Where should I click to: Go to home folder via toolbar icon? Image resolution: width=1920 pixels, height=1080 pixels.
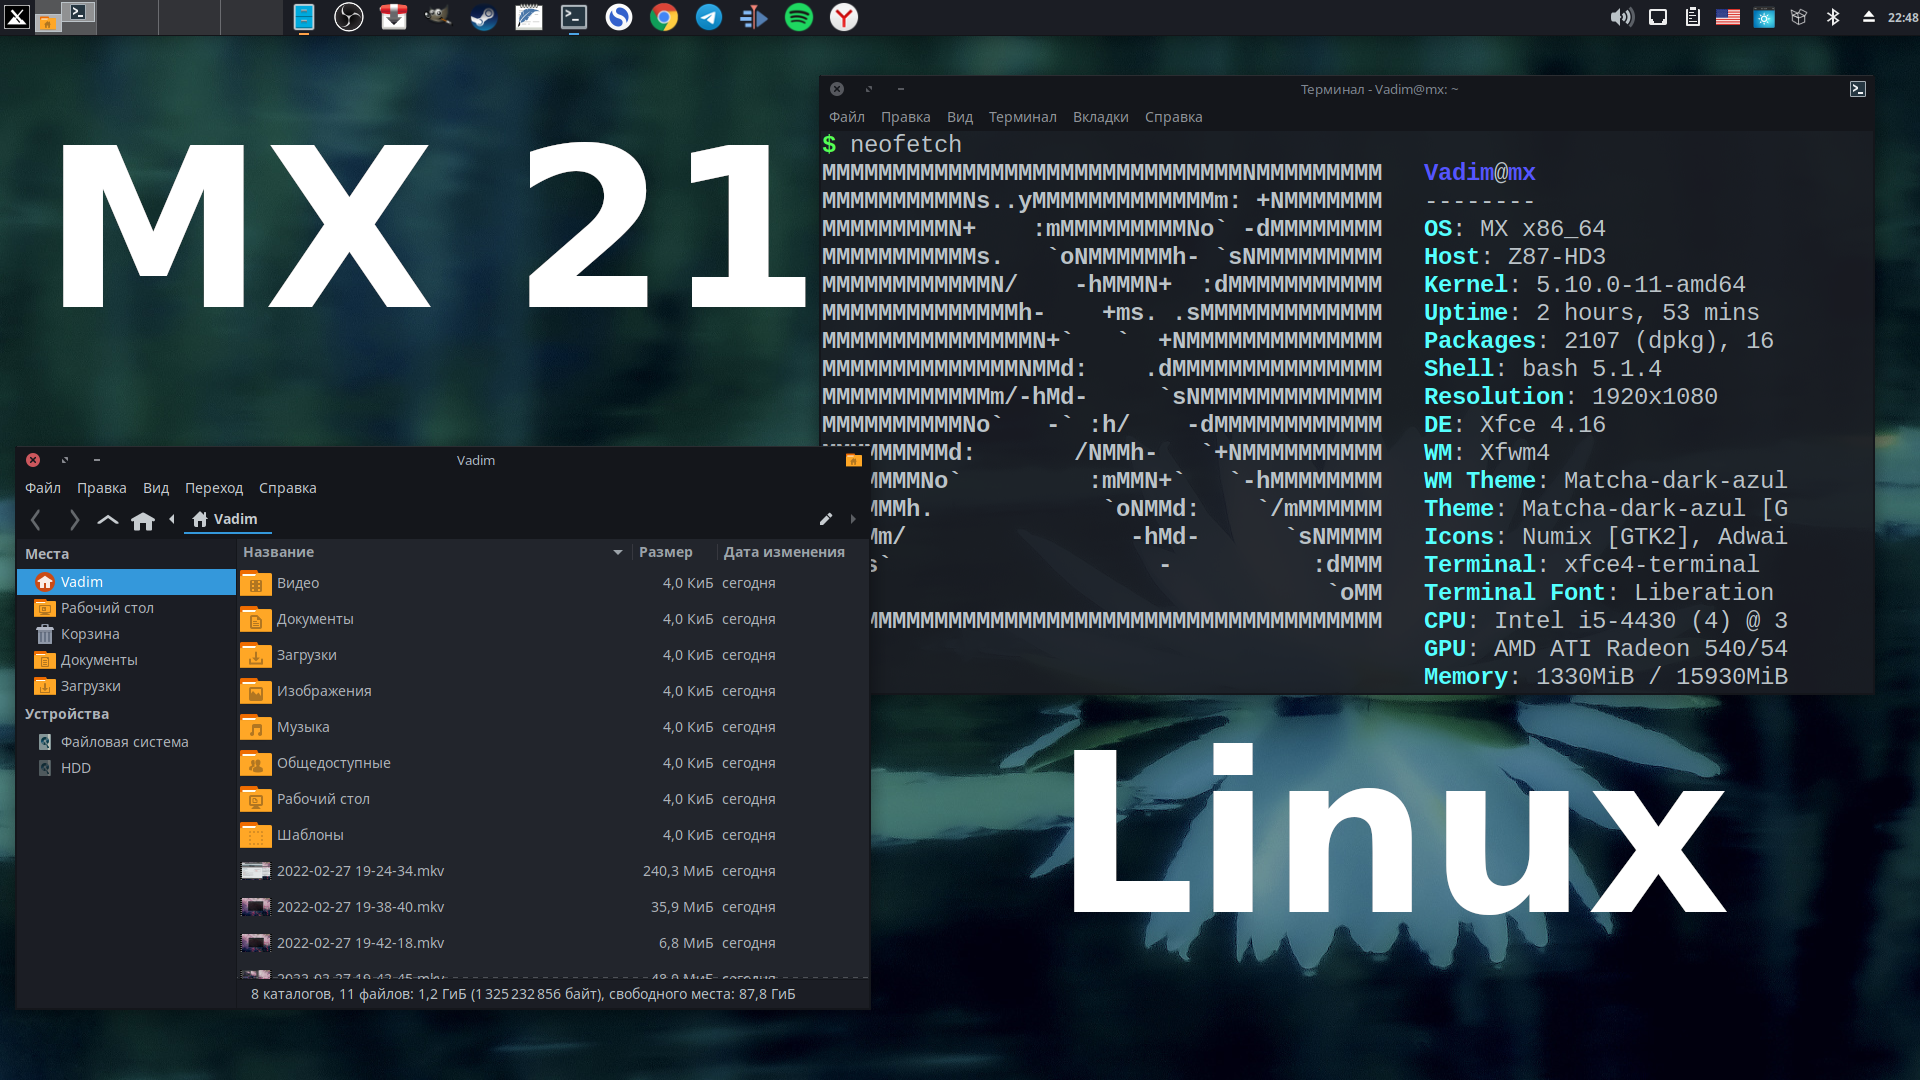pyautogui.click(x=143, y=520)
